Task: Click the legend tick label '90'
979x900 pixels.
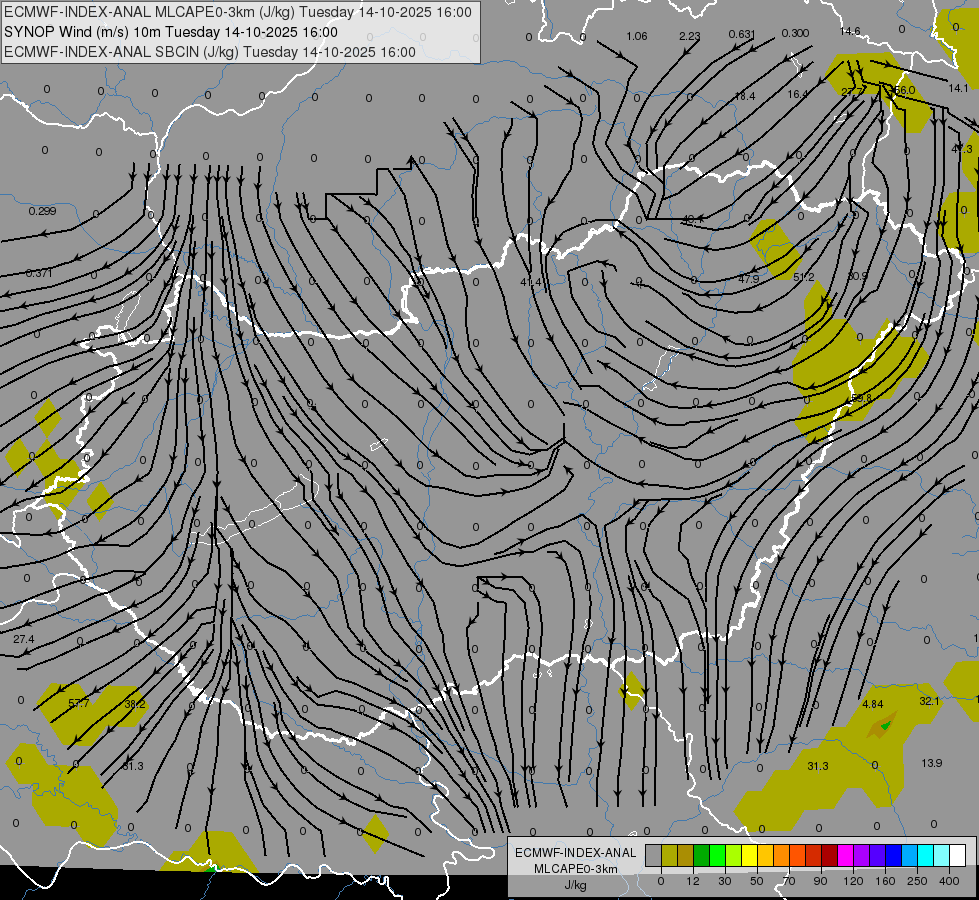Action: click(820, 881)
